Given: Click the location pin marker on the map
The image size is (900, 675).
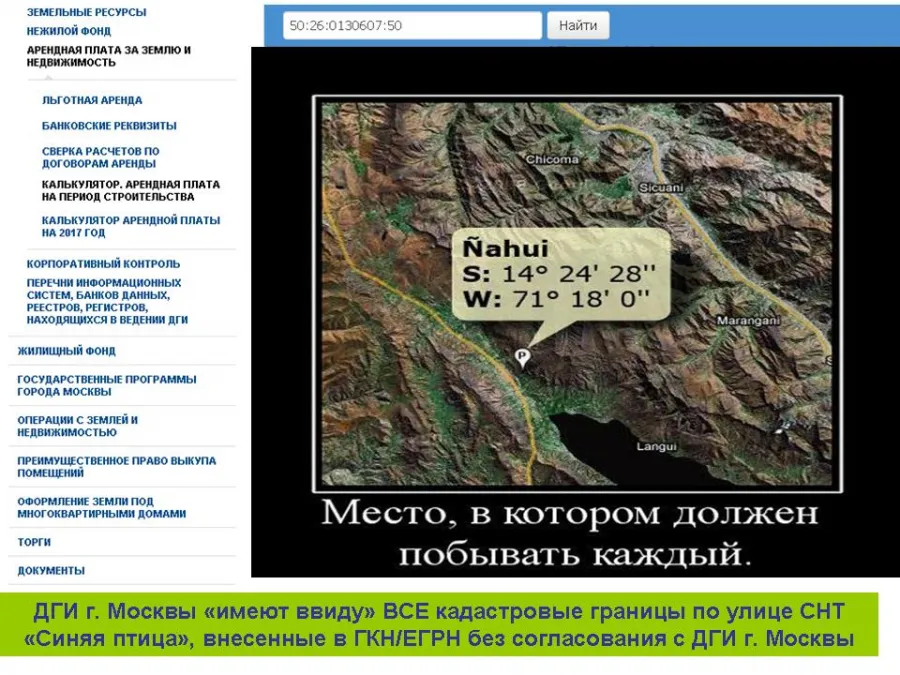Looking at the screenshot, I should coord(522,358).
